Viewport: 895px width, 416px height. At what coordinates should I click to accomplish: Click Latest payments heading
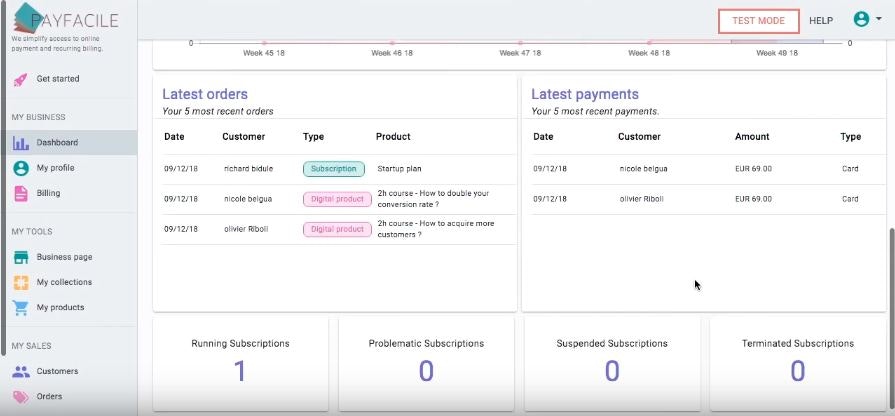(585, 94)
